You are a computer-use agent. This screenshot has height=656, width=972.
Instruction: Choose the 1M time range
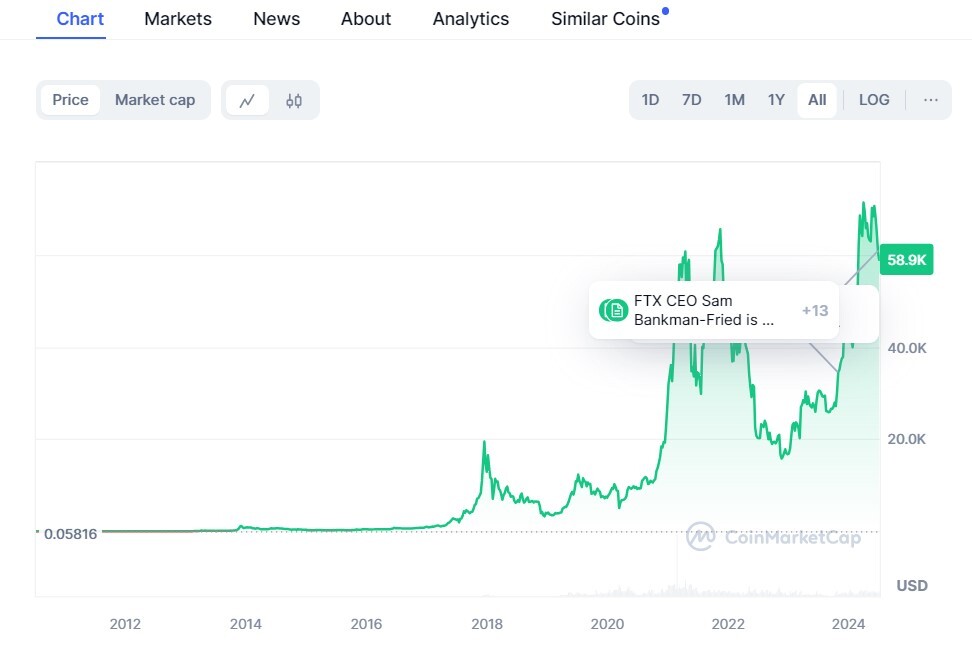click(x=735, y=100)
